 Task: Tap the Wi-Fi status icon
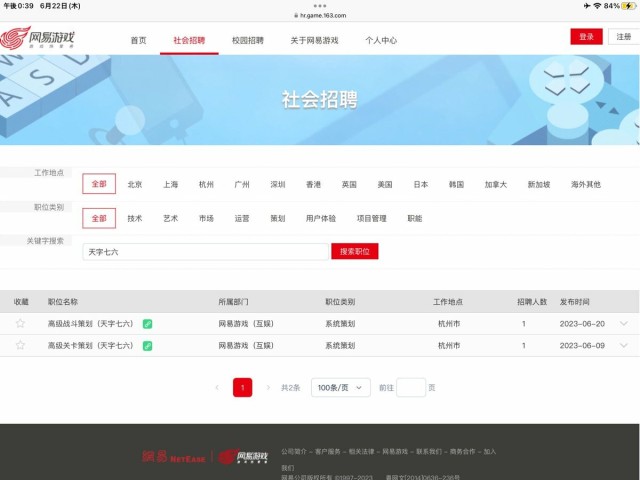(x=597, y=6)
